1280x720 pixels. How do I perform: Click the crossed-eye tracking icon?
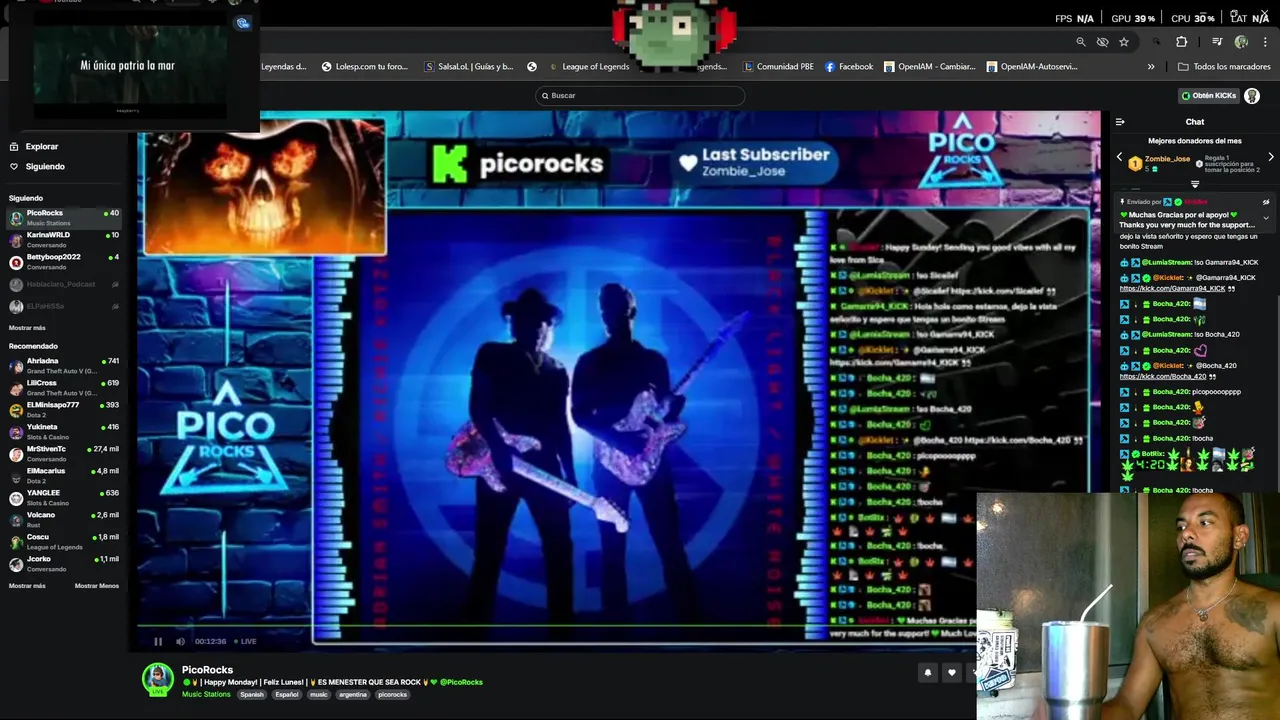pyautogui.click(x=1102, y=42)
